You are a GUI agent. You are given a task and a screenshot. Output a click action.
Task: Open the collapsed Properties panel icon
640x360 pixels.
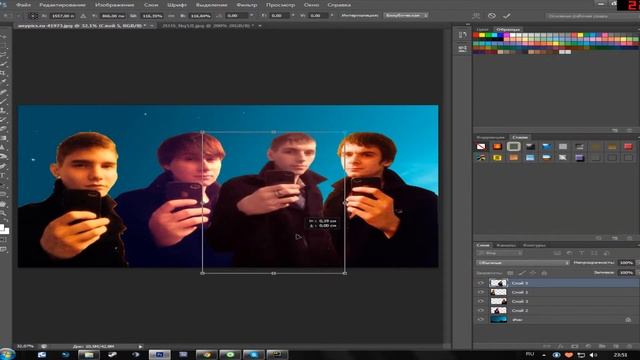(462, 49)
